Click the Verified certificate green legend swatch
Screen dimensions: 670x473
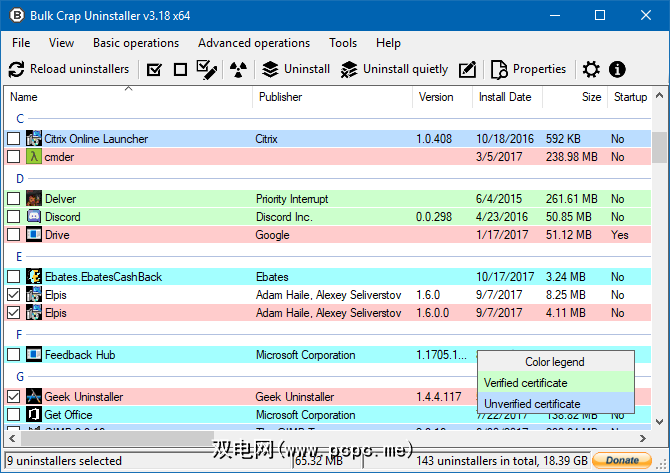point(555,383)
